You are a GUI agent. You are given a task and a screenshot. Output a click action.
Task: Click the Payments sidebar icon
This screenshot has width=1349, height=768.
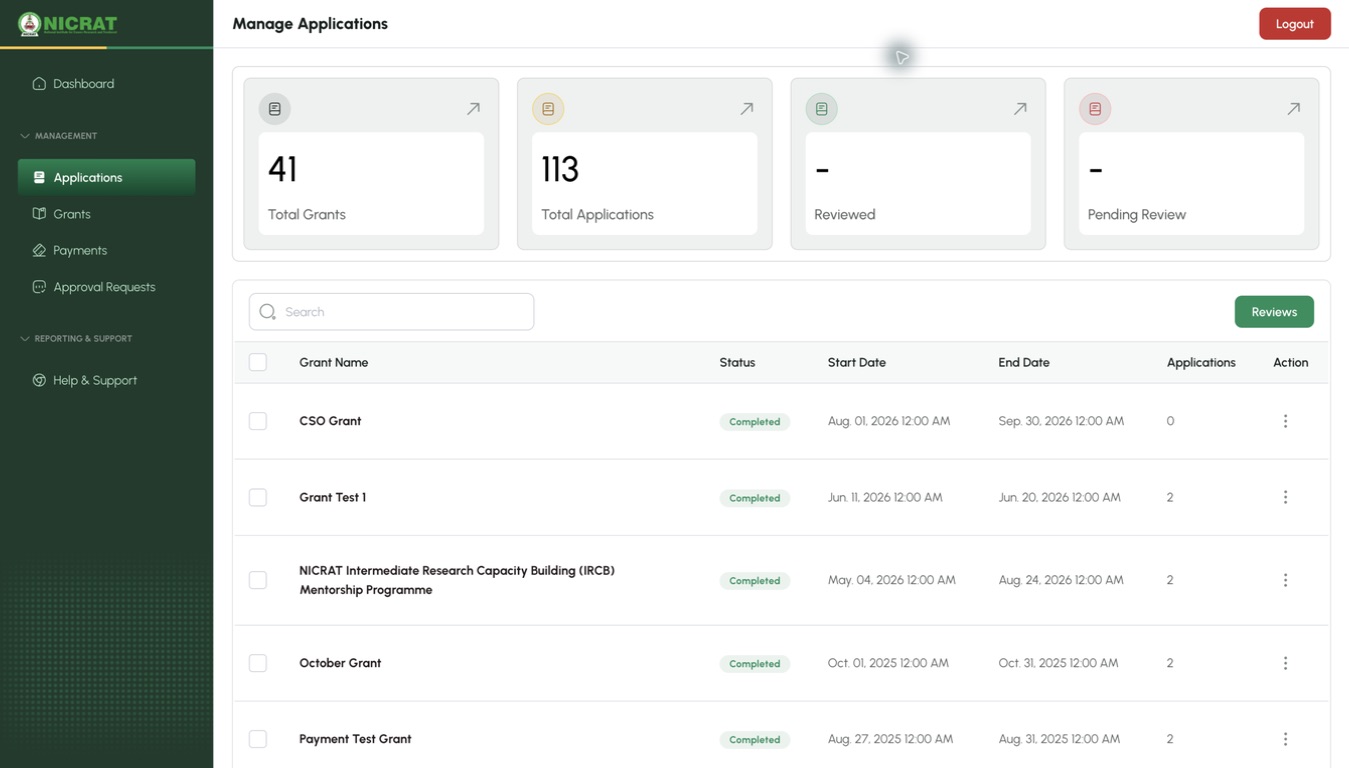[39, 251]
